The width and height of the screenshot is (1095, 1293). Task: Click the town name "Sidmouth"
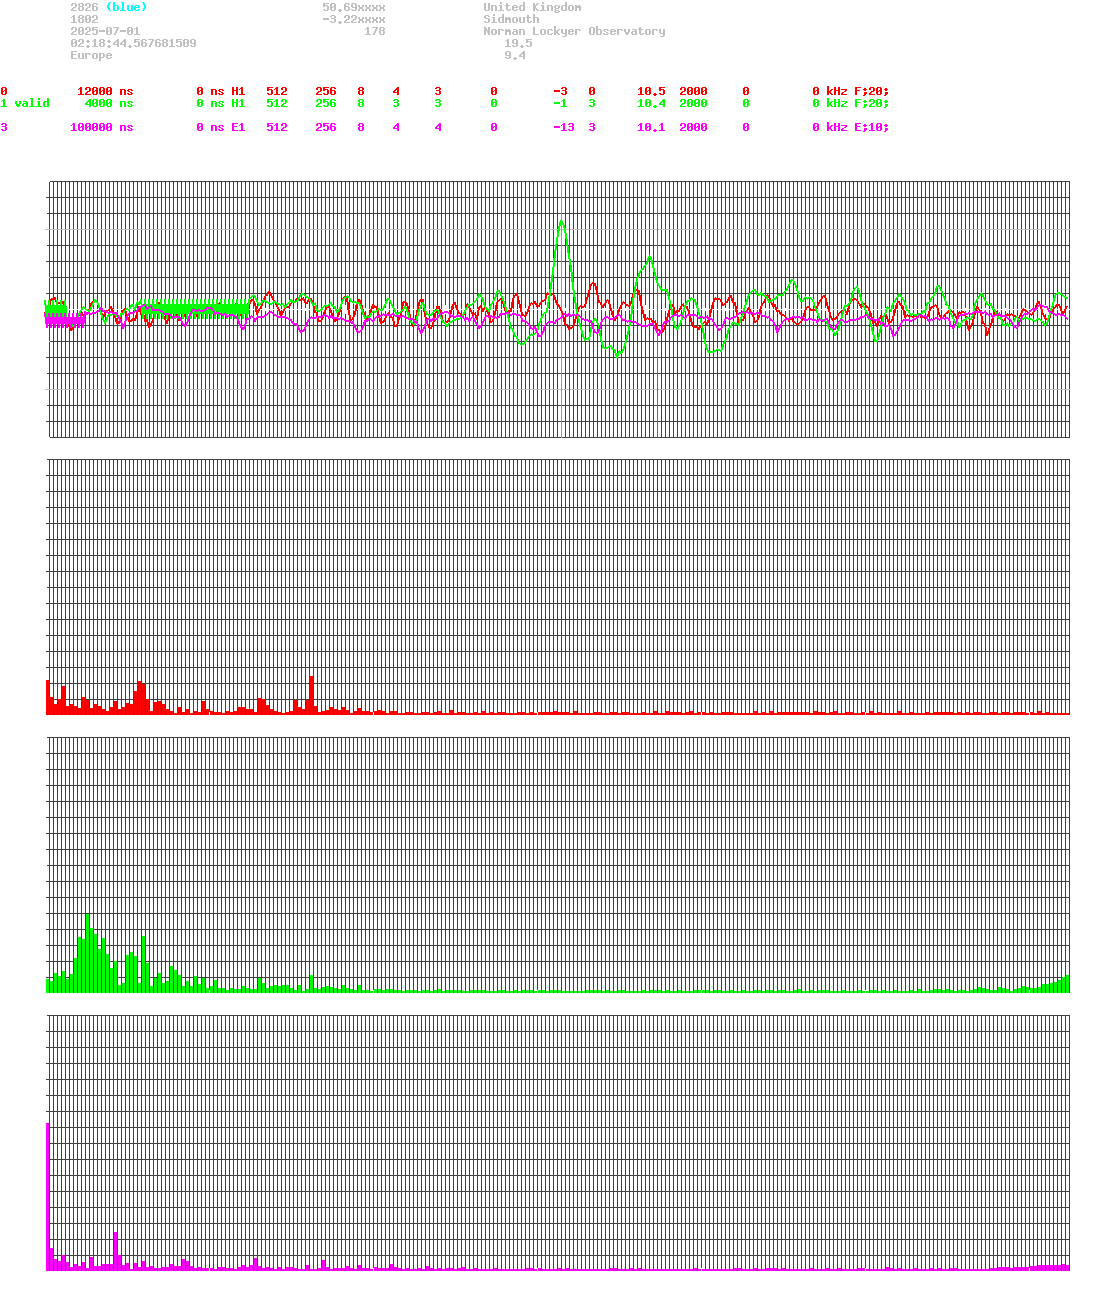click(511, 19)
